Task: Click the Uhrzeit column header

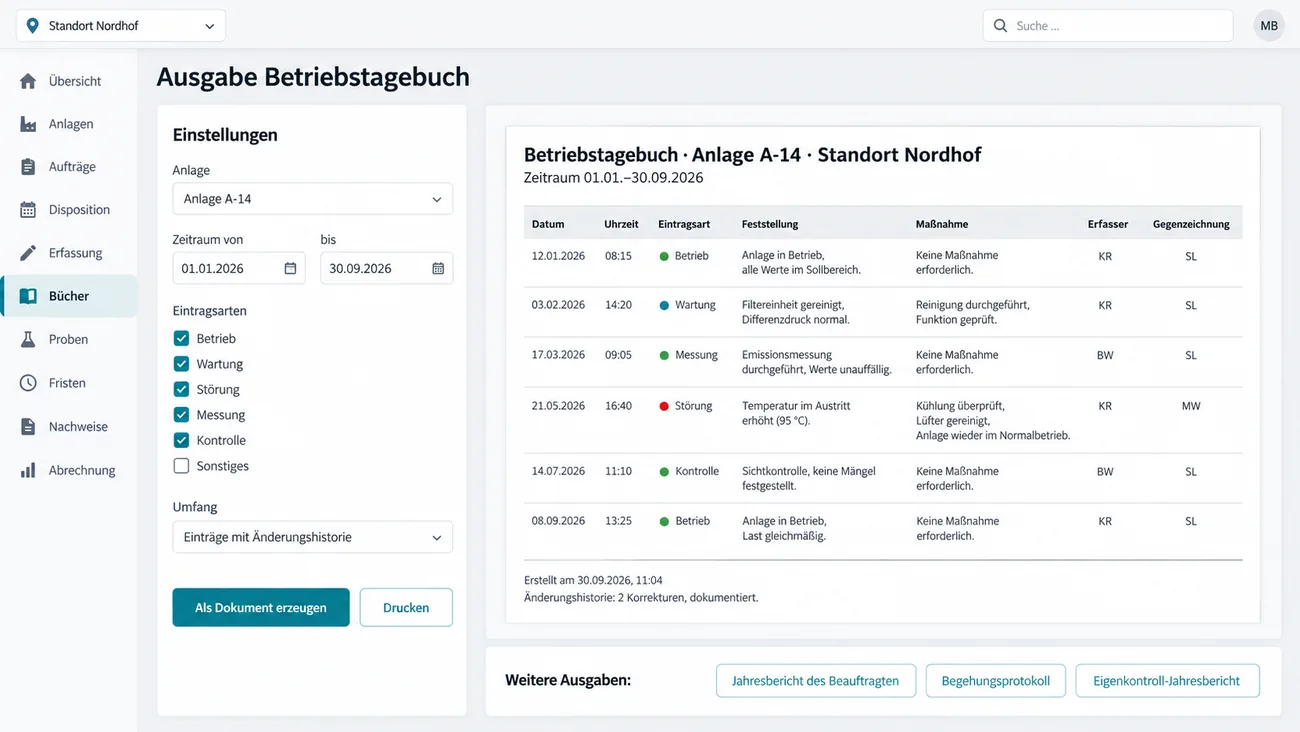Action: click(x=621, y=224)
